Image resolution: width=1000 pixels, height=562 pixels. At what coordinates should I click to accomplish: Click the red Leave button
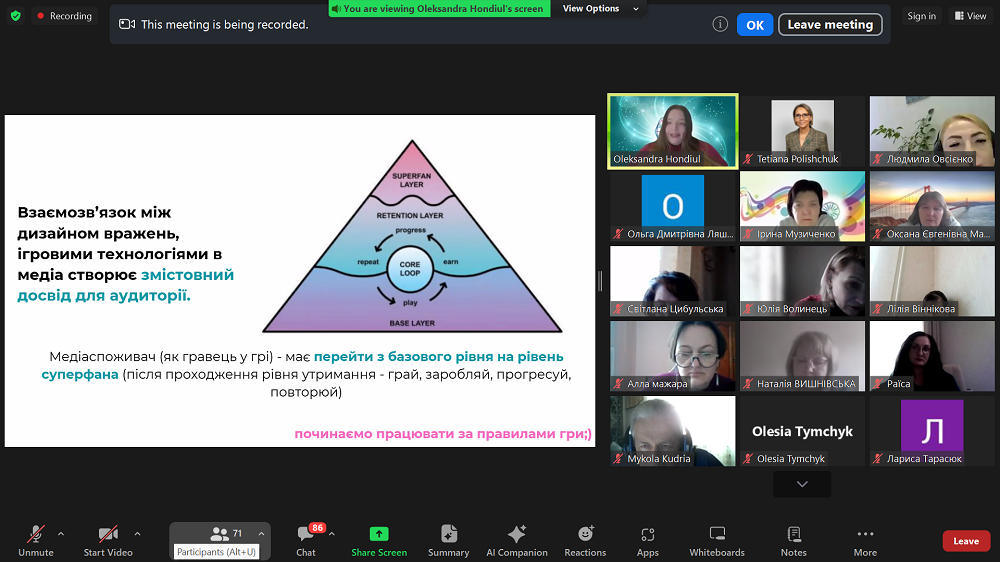click(x=966, y=541)
